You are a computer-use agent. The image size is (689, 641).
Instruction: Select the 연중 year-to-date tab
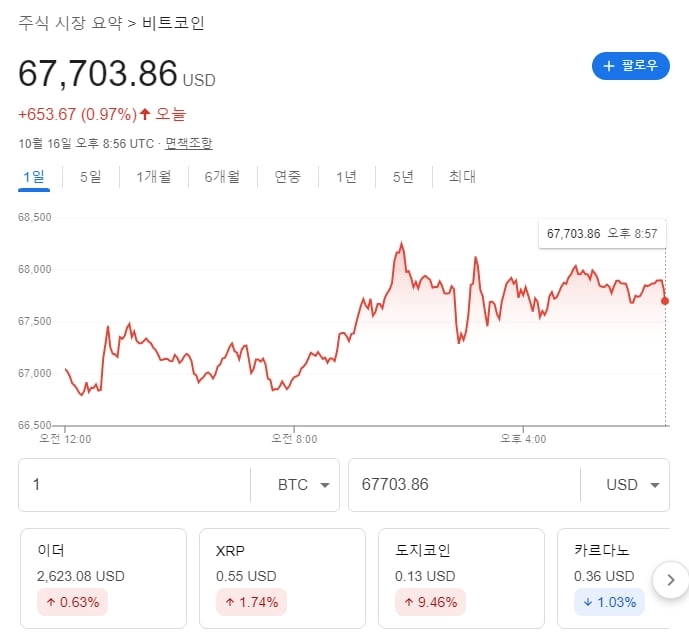(x=288, y=177)
